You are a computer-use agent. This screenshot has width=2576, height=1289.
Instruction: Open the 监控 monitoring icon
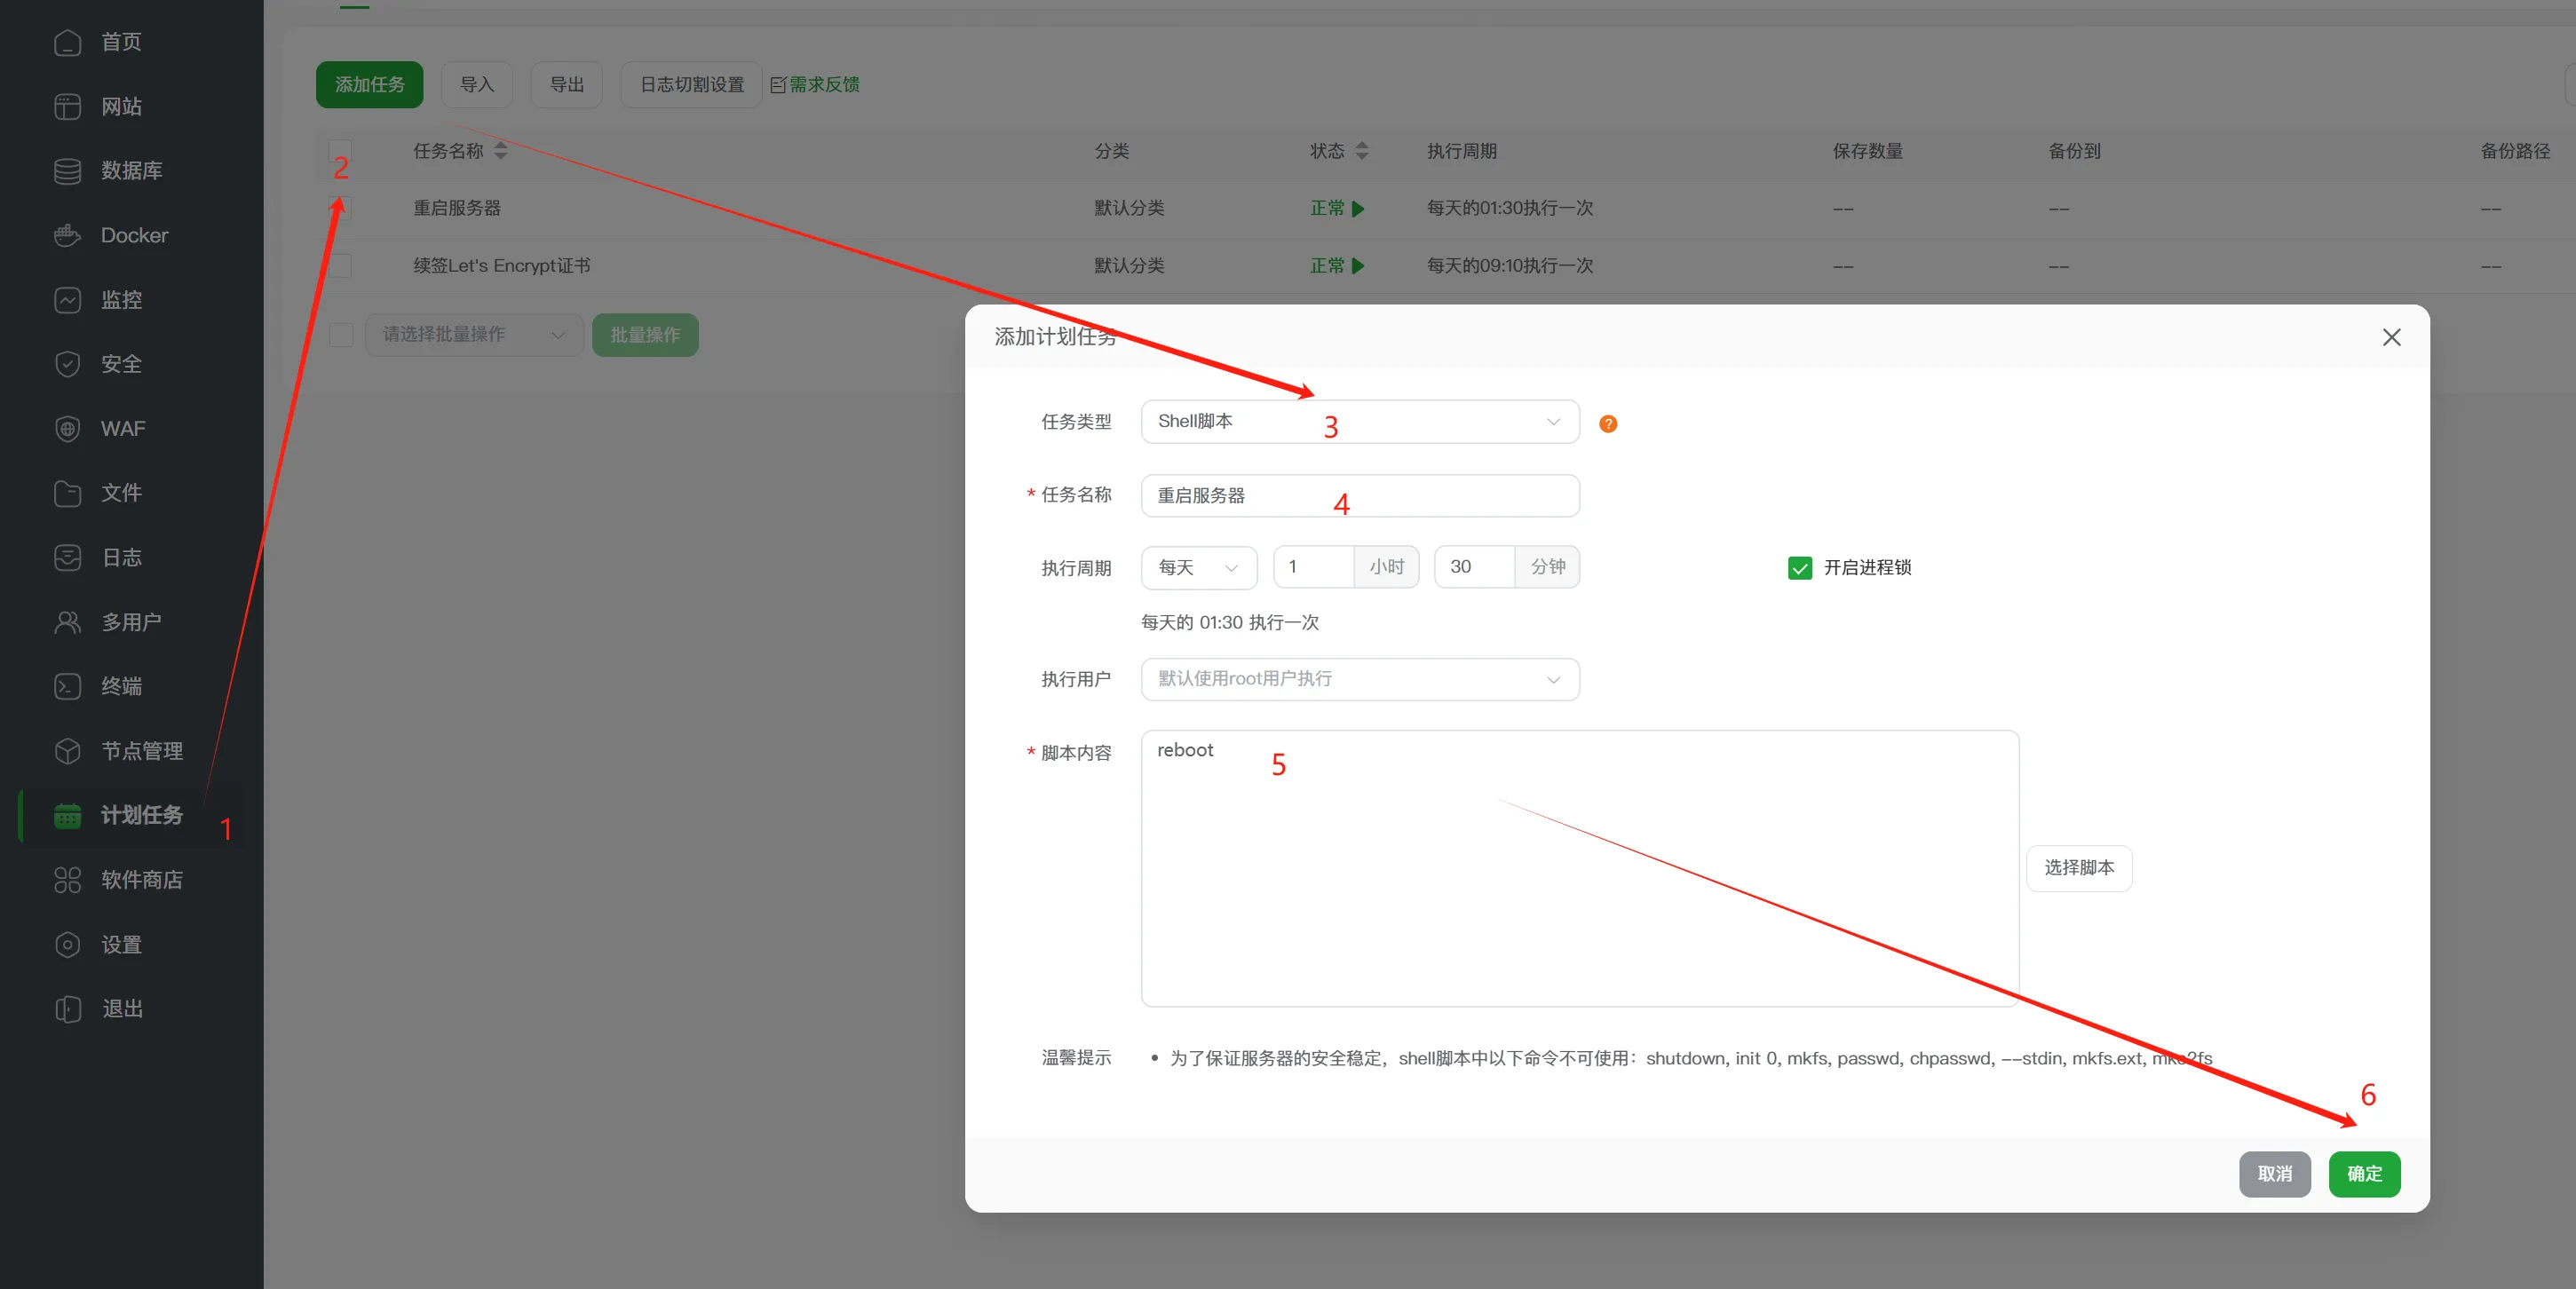[67, 299]
